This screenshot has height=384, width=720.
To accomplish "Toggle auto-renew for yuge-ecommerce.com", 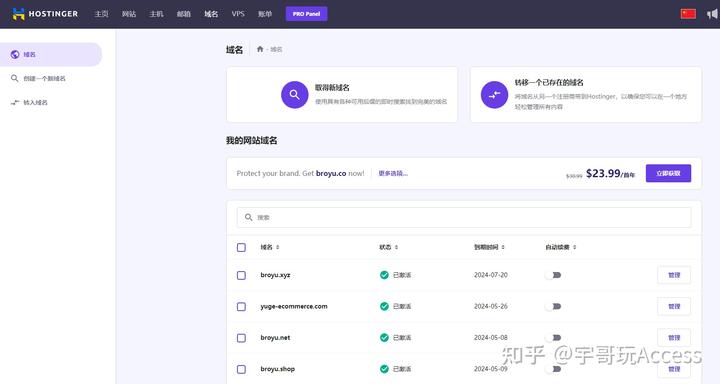I will pos(553,306).
